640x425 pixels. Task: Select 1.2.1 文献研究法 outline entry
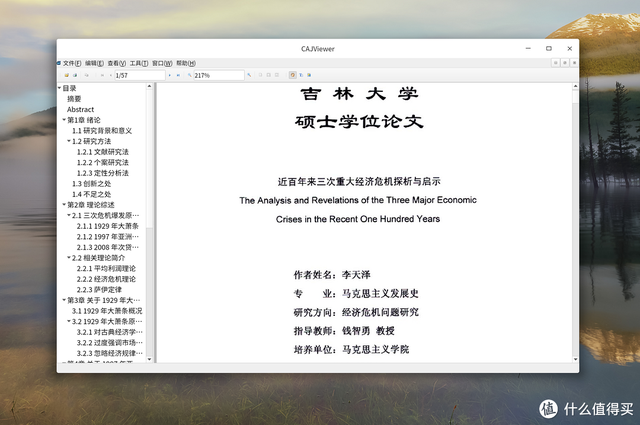coord(103,152)
